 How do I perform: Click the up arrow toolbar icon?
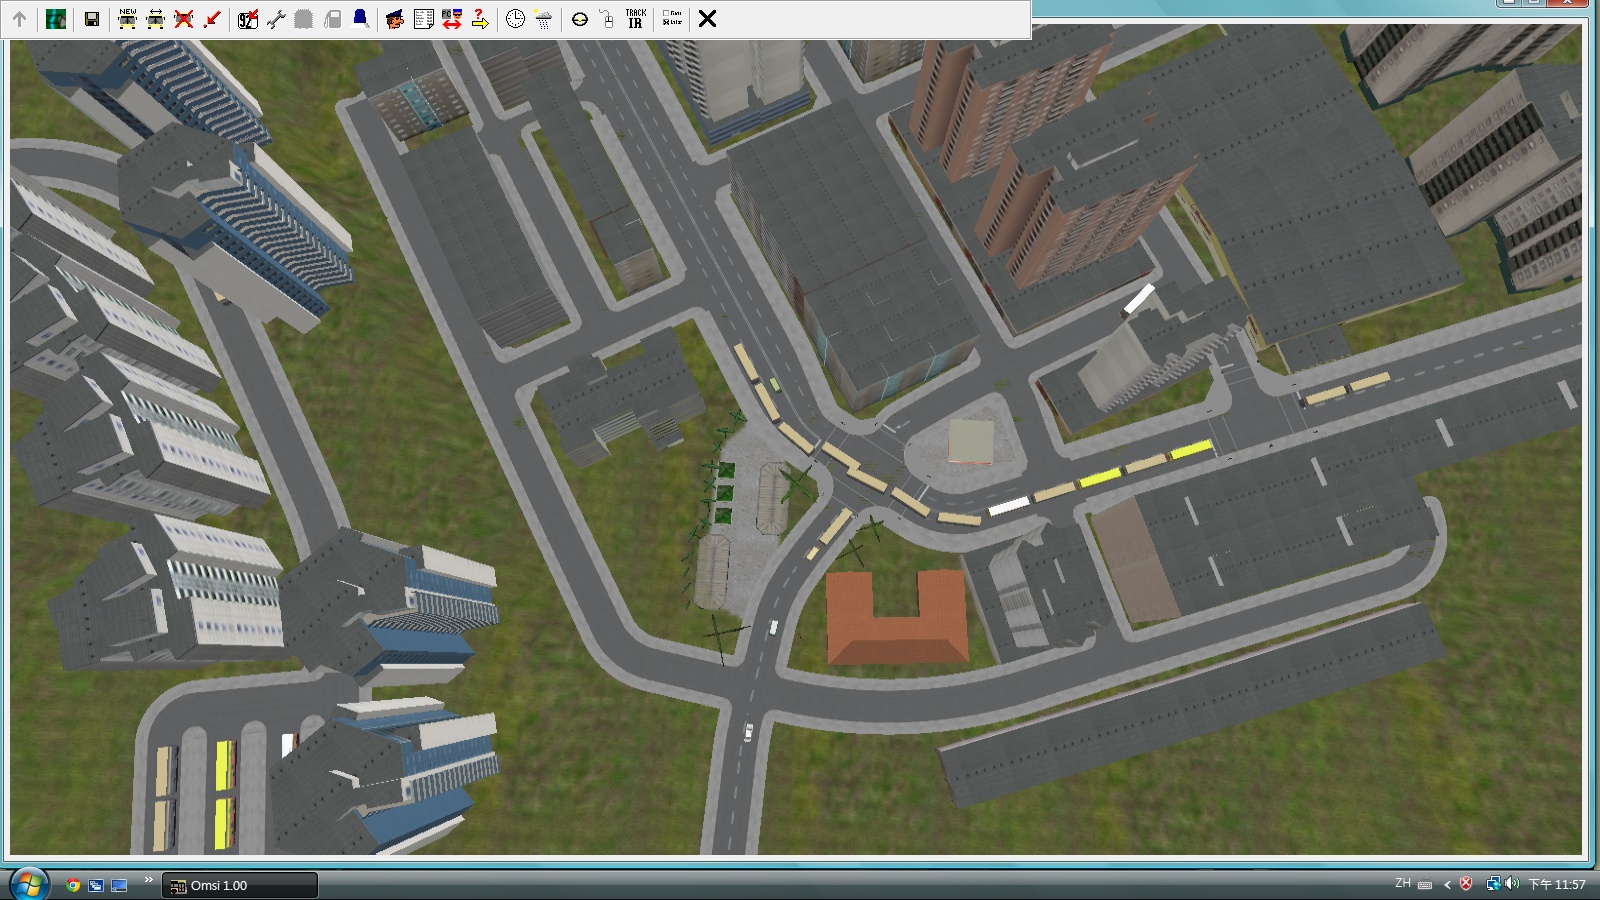(20, 19)
